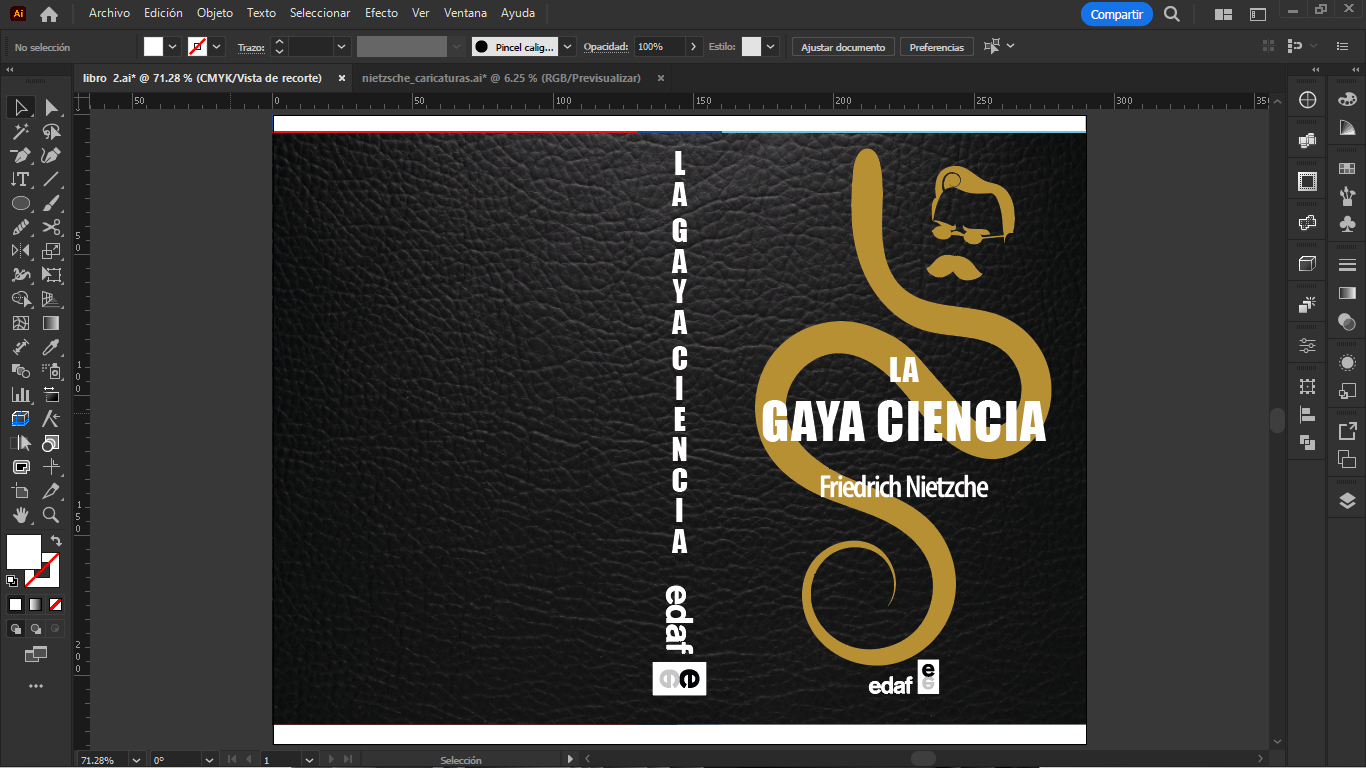Select the Scissors tool
Screen dimensions: 1366x768
51,227
